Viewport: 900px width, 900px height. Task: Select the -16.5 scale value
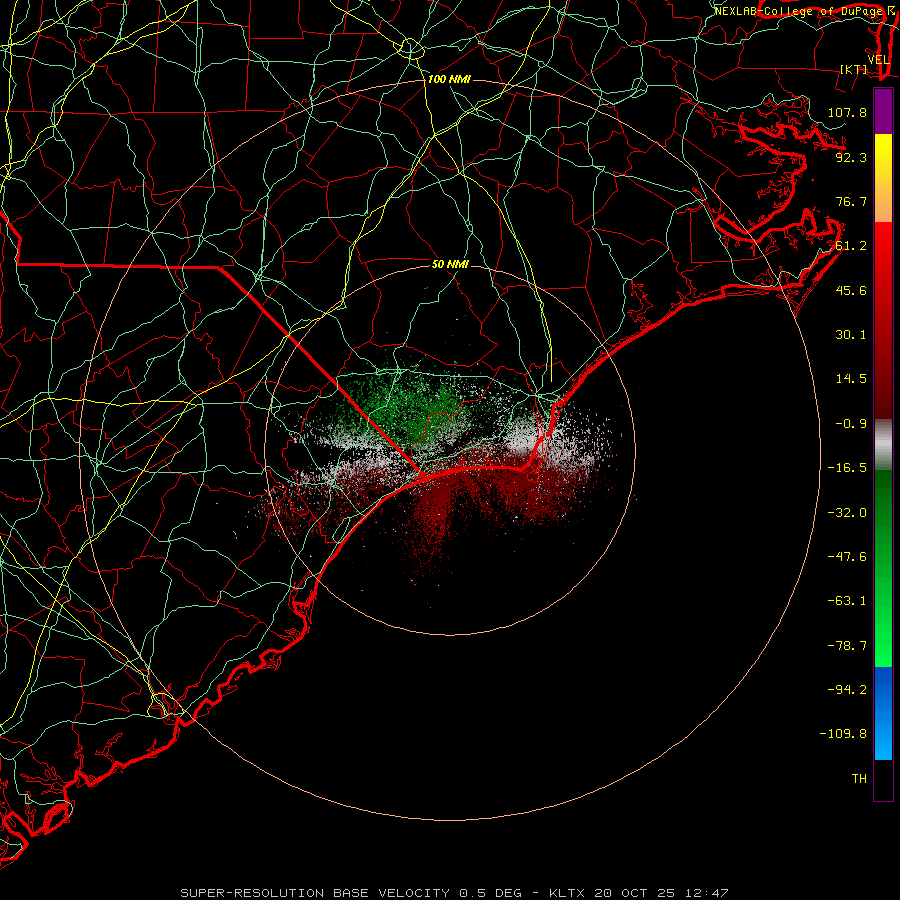[x=847, y=468]
